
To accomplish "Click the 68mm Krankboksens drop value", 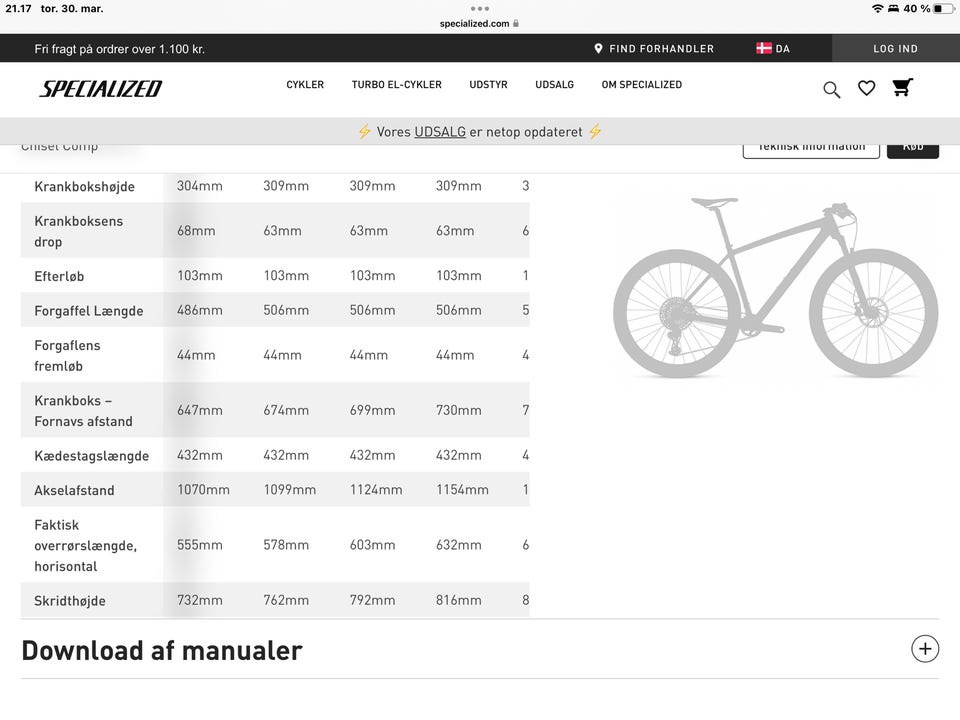I will (x=196, y=231).
